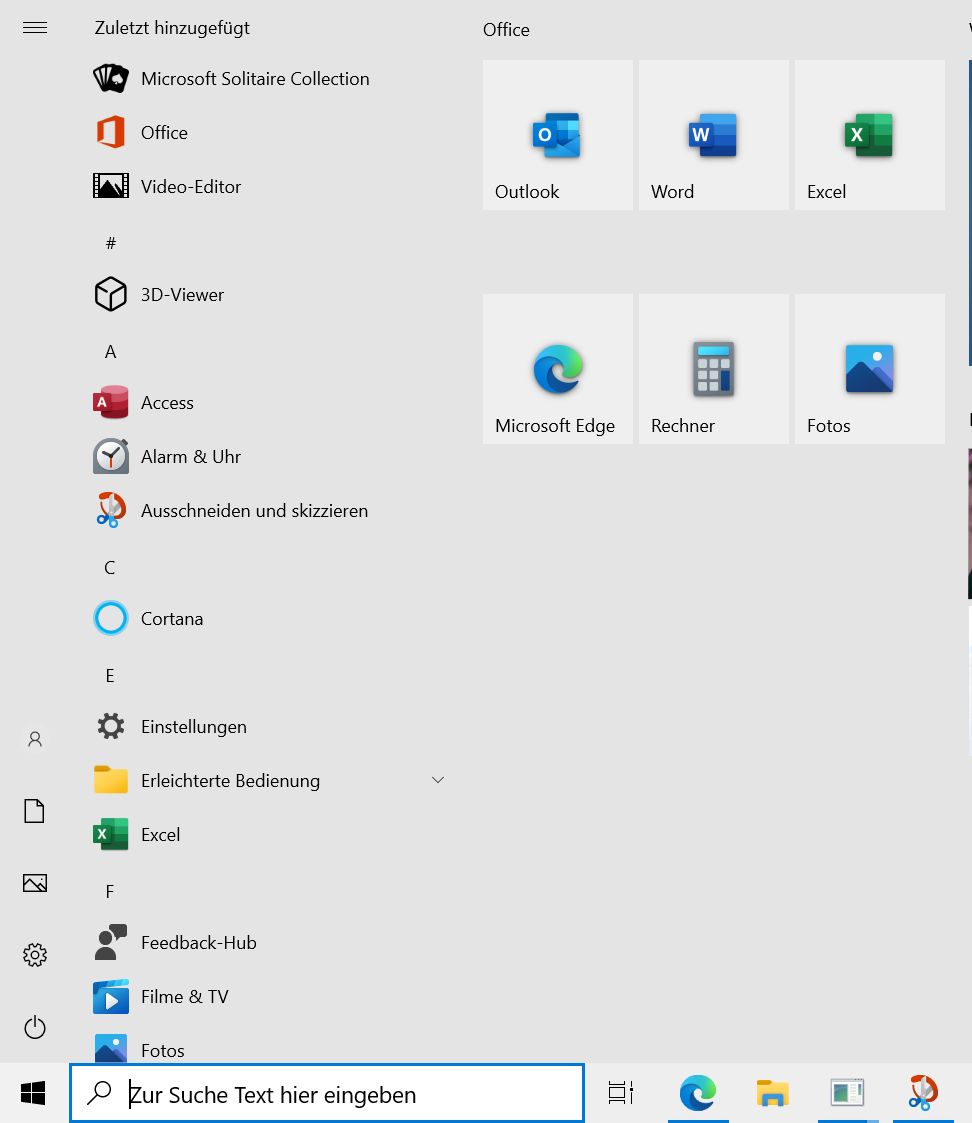The width and height of the screenshot is (972, 1123).
Task: Switch to the Snip & Sketch taskbar icon
Action: [923, 1093]
